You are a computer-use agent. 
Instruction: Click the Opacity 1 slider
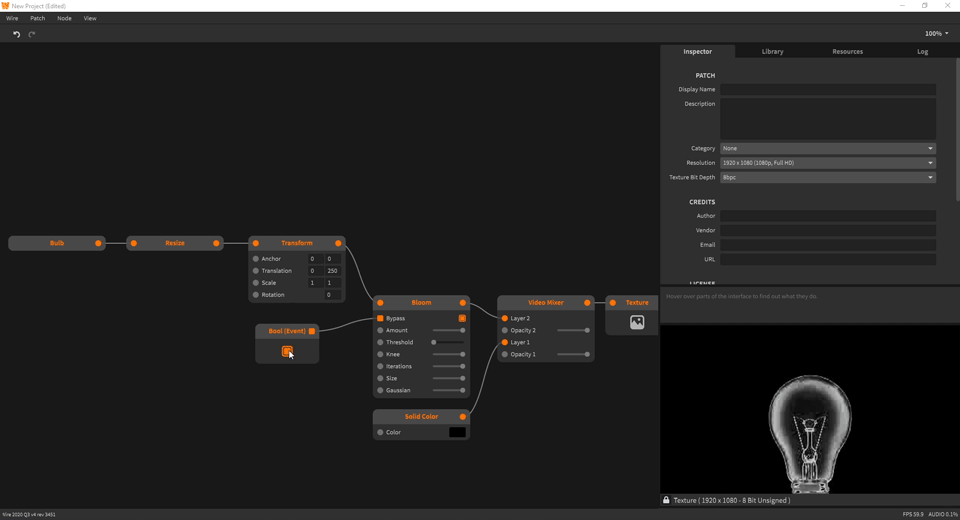(x=573, y=354)
